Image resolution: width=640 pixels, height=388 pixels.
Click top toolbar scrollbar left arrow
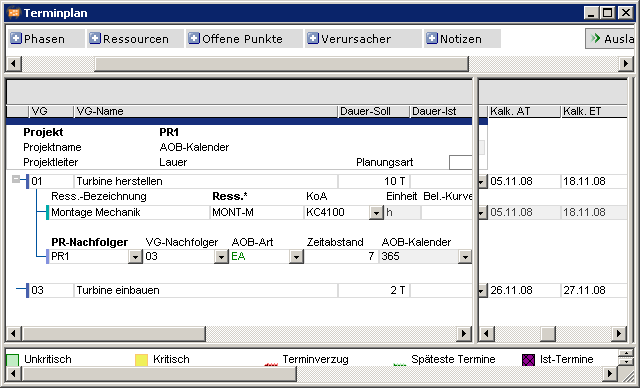point(14,64)
